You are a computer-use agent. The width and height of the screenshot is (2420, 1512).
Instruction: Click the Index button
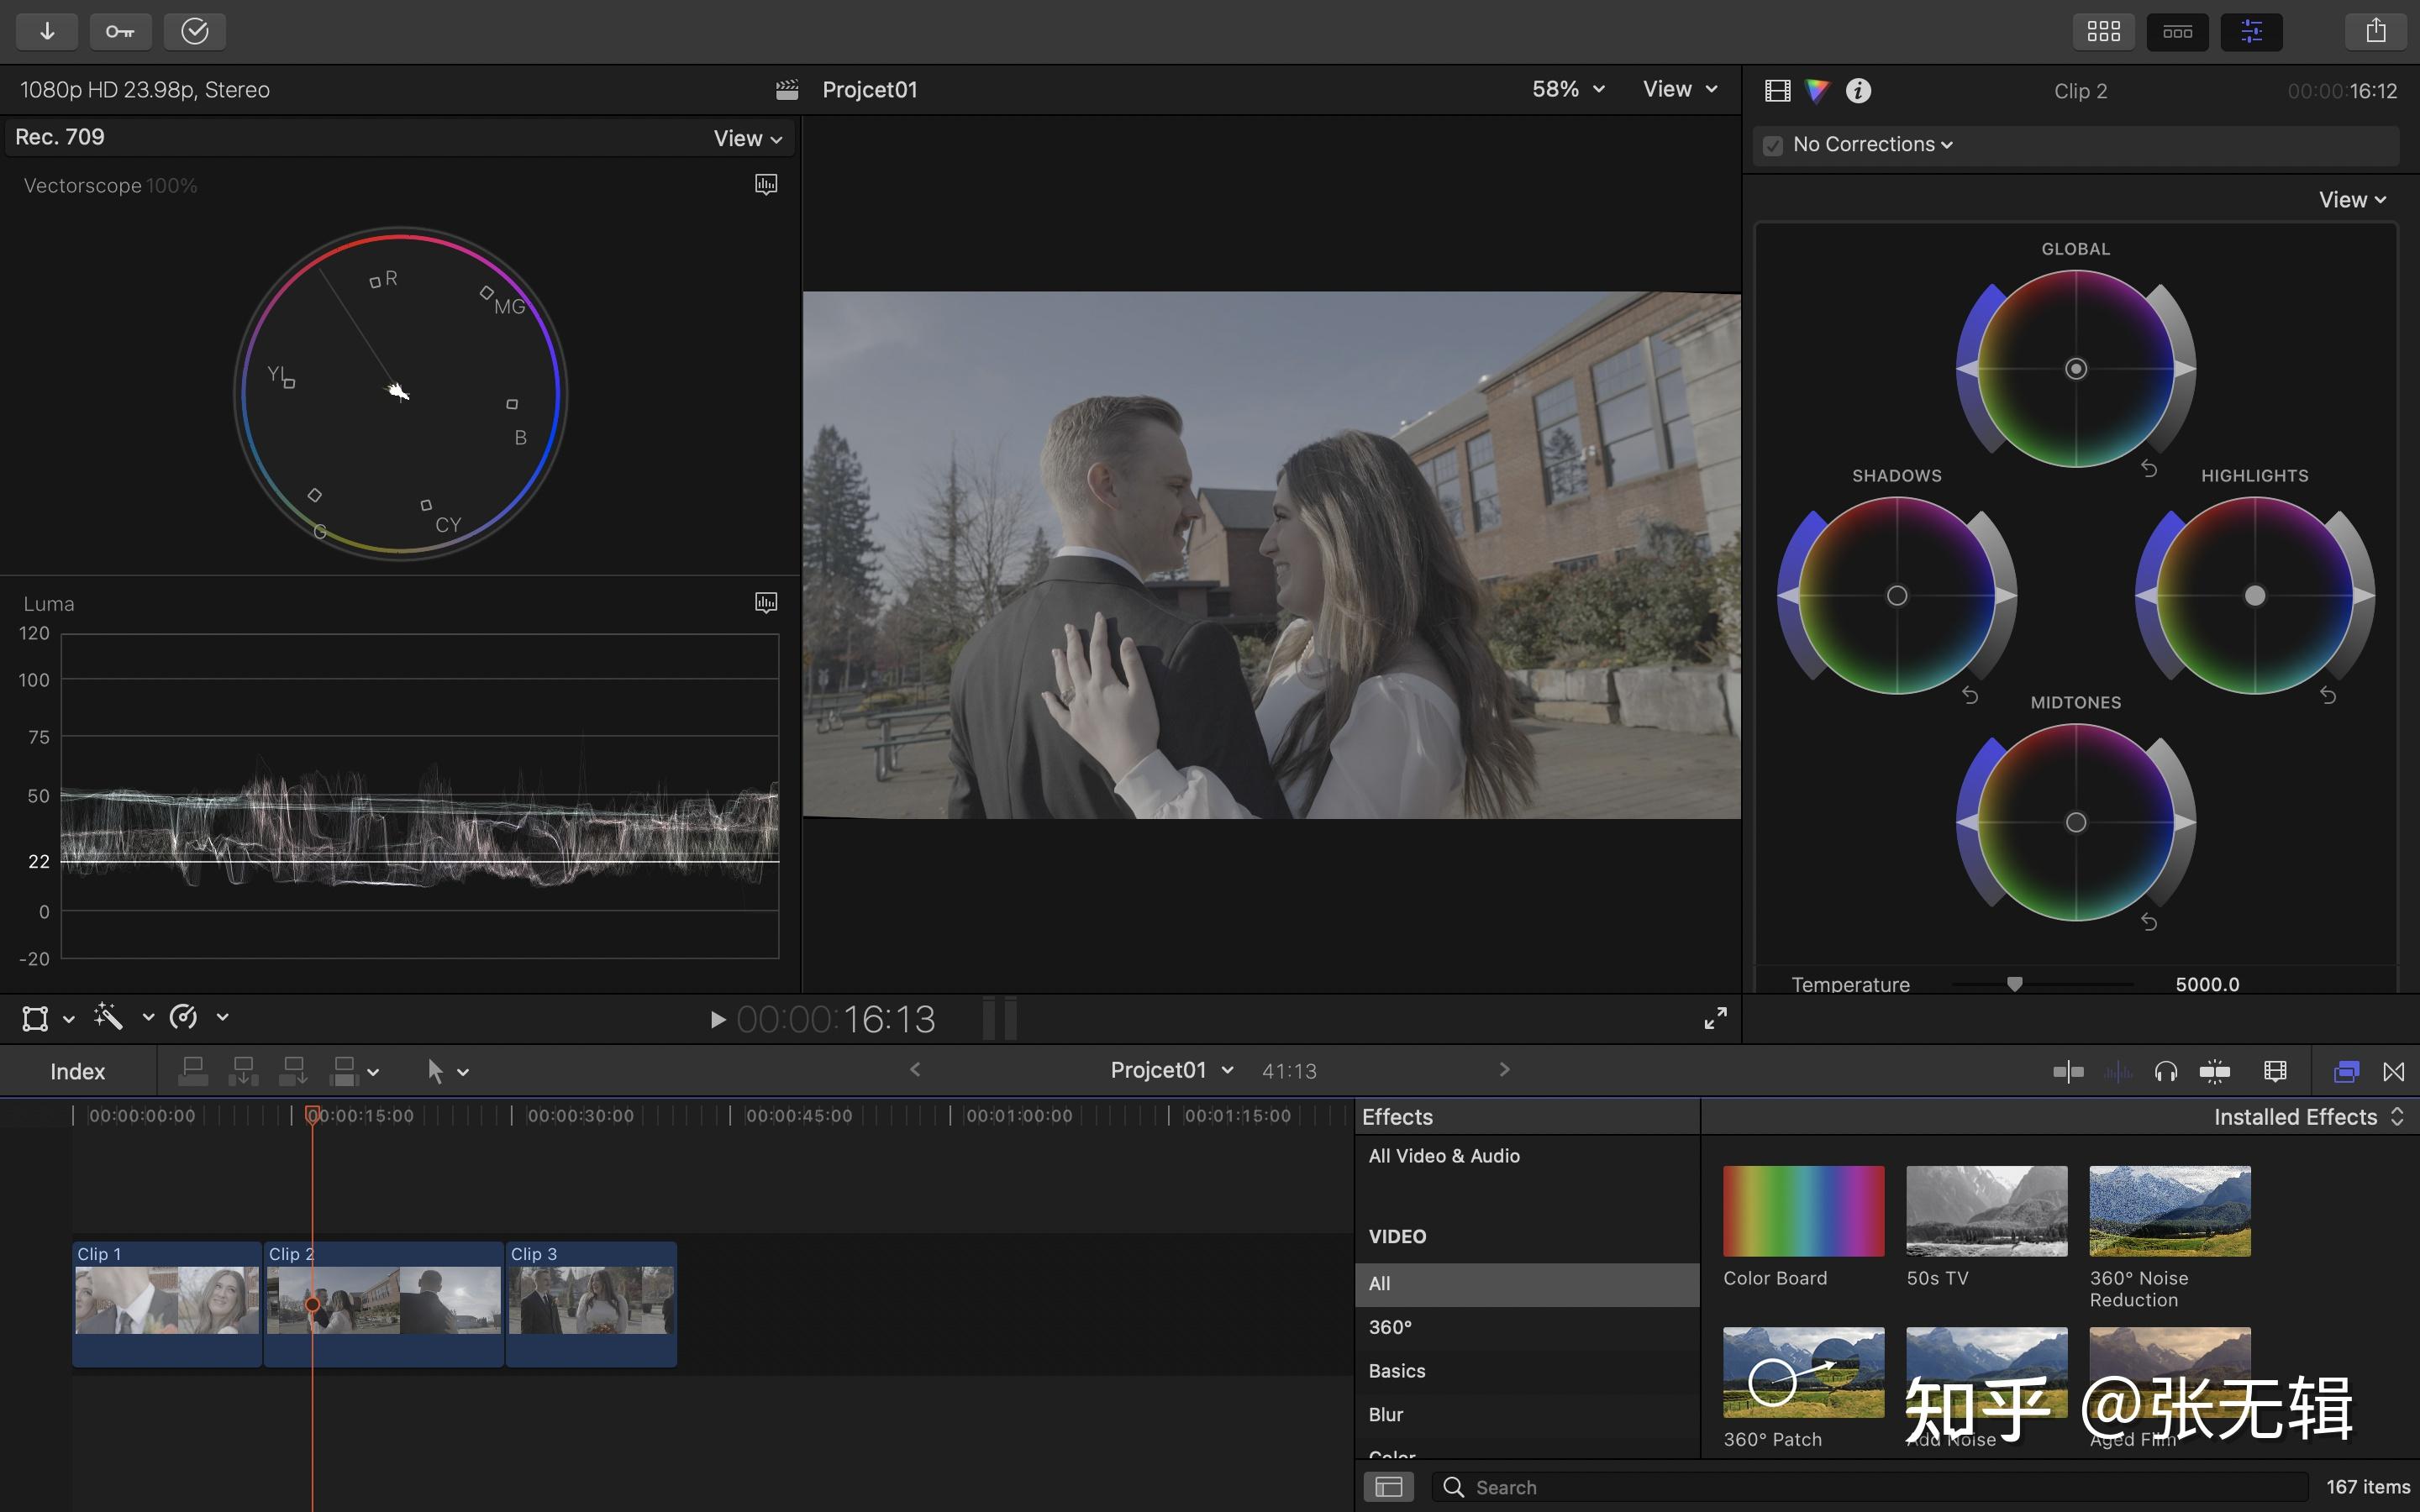point(78,1072)
